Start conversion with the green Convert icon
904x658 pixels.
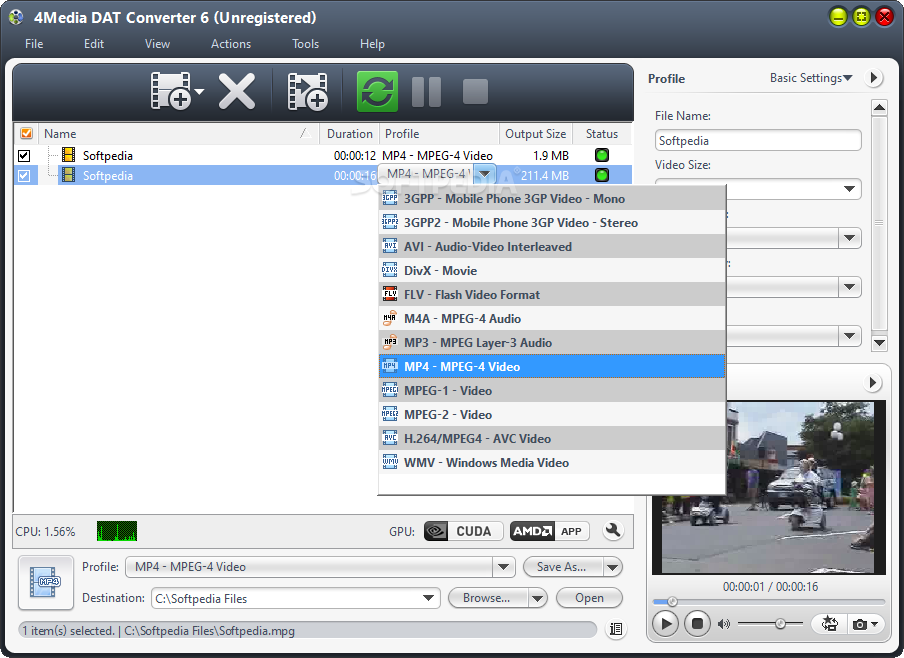pos(377,91)
